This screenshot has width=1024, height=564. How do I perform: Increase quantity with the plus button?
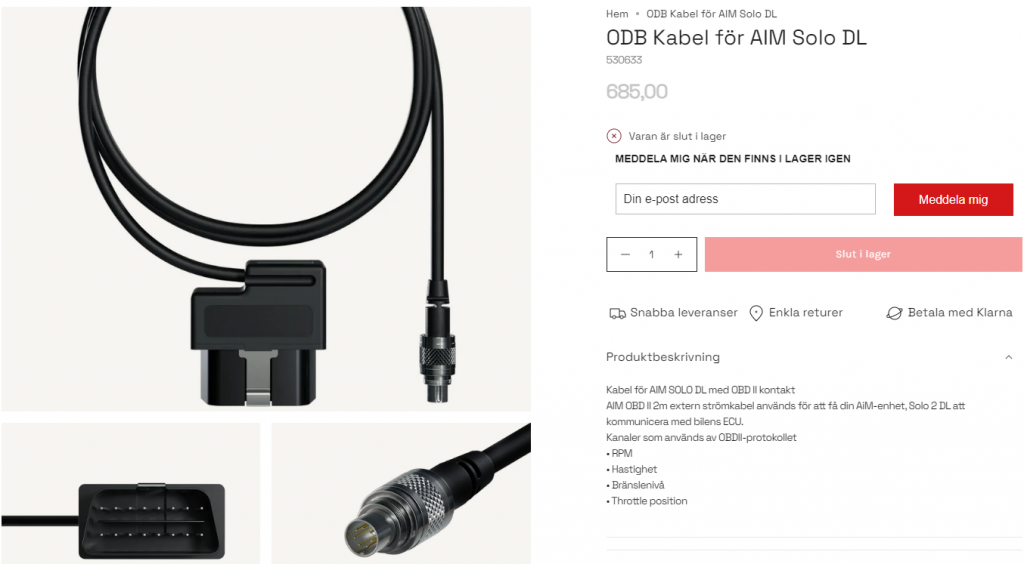coord(678,255)
